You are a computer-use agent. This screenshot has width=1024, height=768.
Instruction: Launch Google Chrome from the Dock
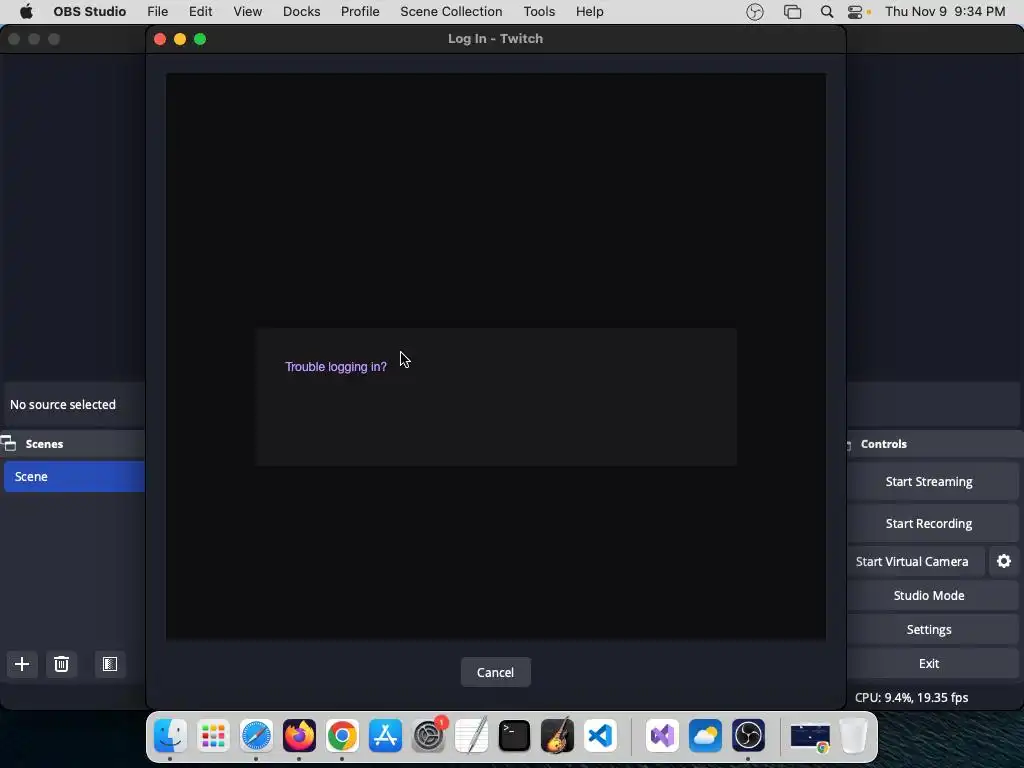click(x=342, y=736)
